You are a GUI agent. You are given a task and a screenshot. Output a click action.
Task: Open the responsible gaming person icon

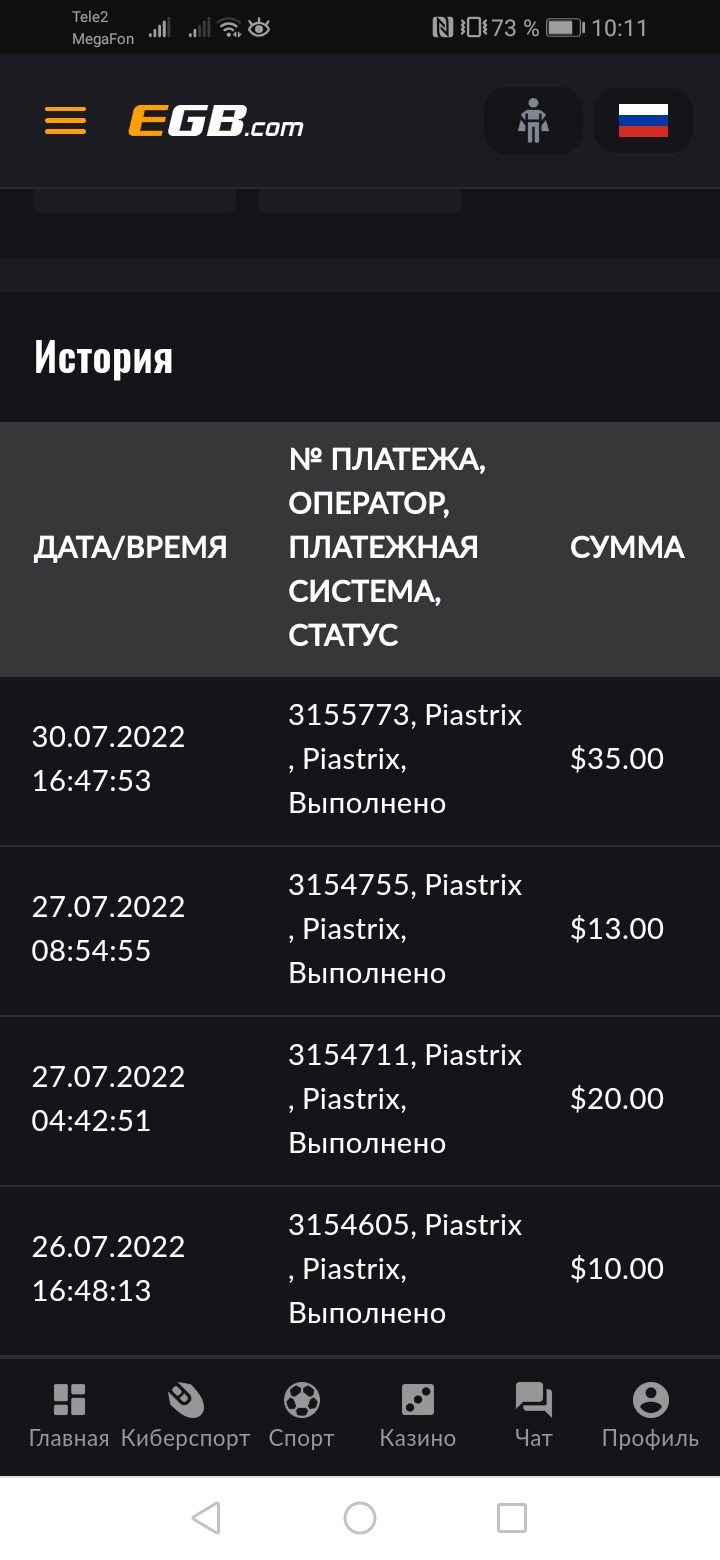pyautogui.click(x=533, y=121)
